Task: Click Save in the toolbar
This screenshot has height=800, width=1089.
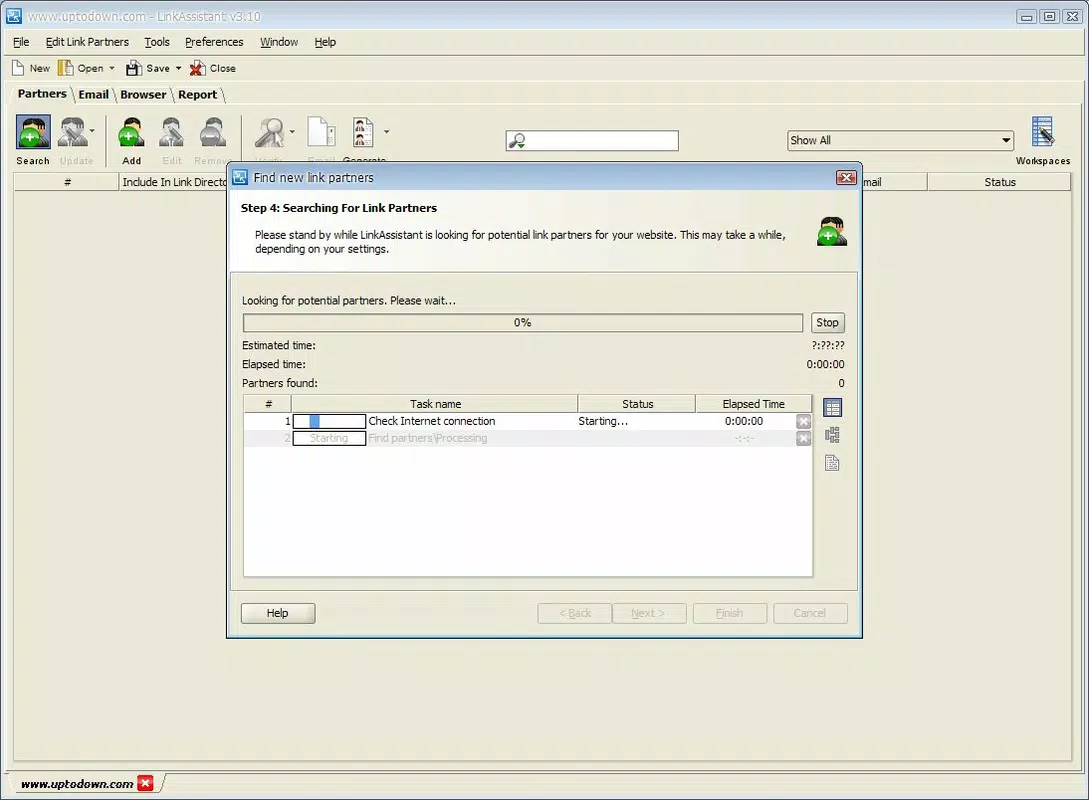Action: click(x=148, y=68)
